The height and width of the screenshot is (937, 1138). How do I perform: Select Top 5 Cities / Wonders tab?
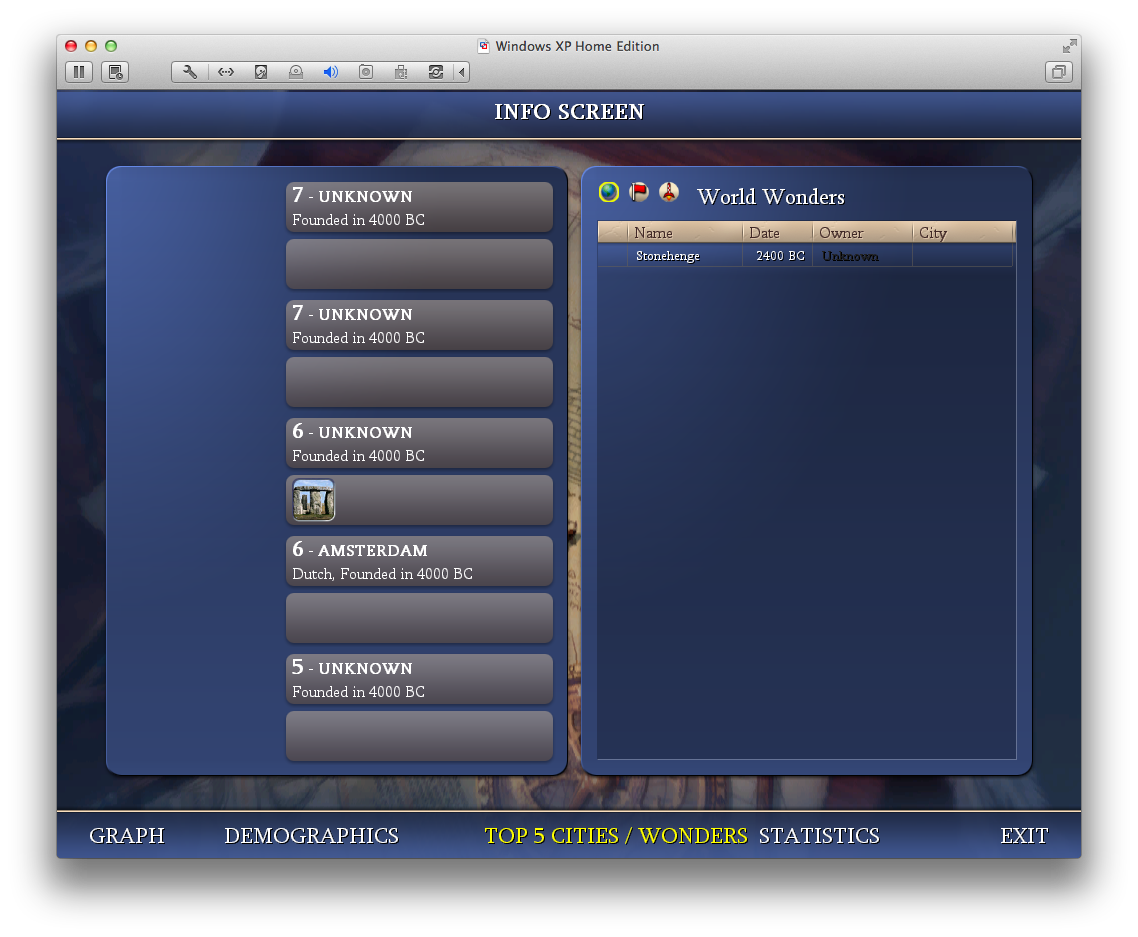tap(615, 835)
